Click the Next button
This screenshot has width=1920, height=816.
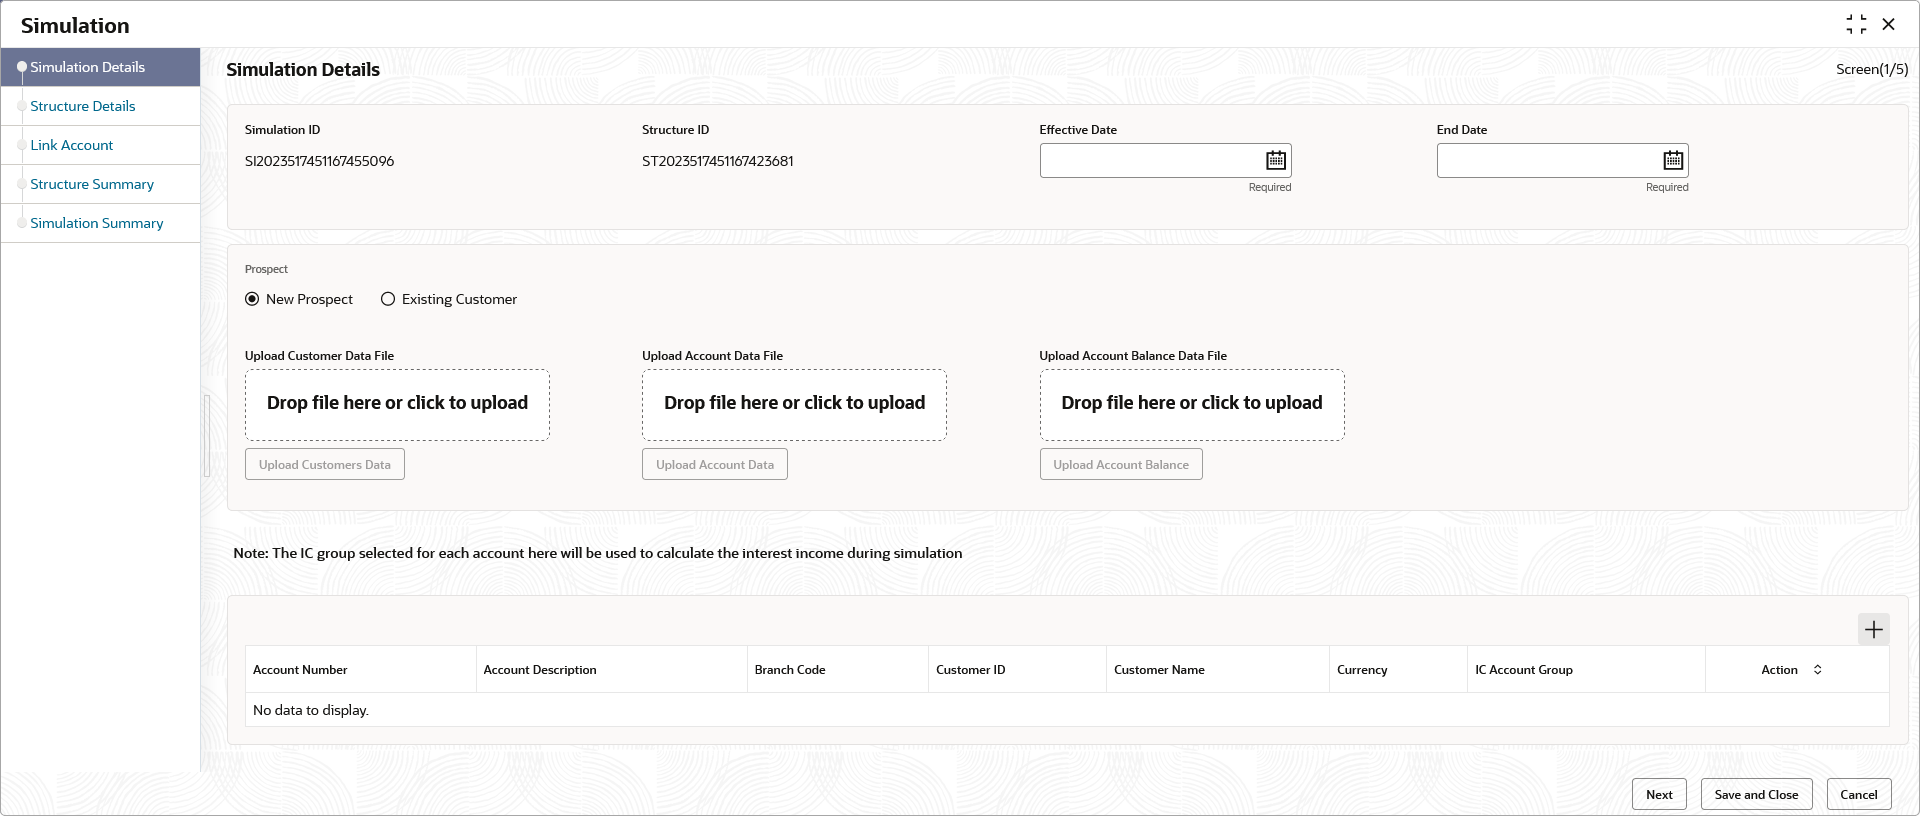(1659, 794)
